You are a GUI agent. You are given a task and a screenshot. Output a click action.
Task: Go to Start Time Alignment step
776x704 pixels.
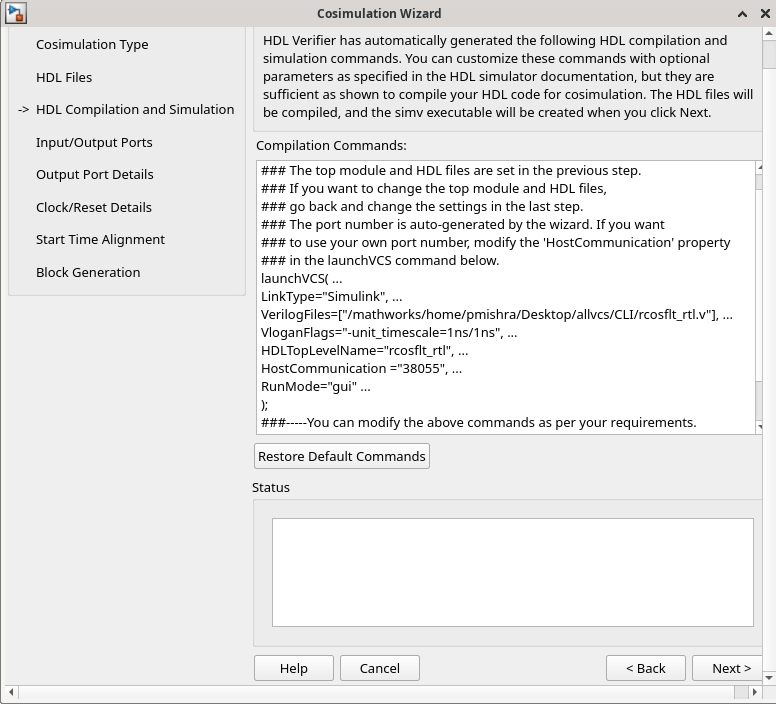coord(100,239)
